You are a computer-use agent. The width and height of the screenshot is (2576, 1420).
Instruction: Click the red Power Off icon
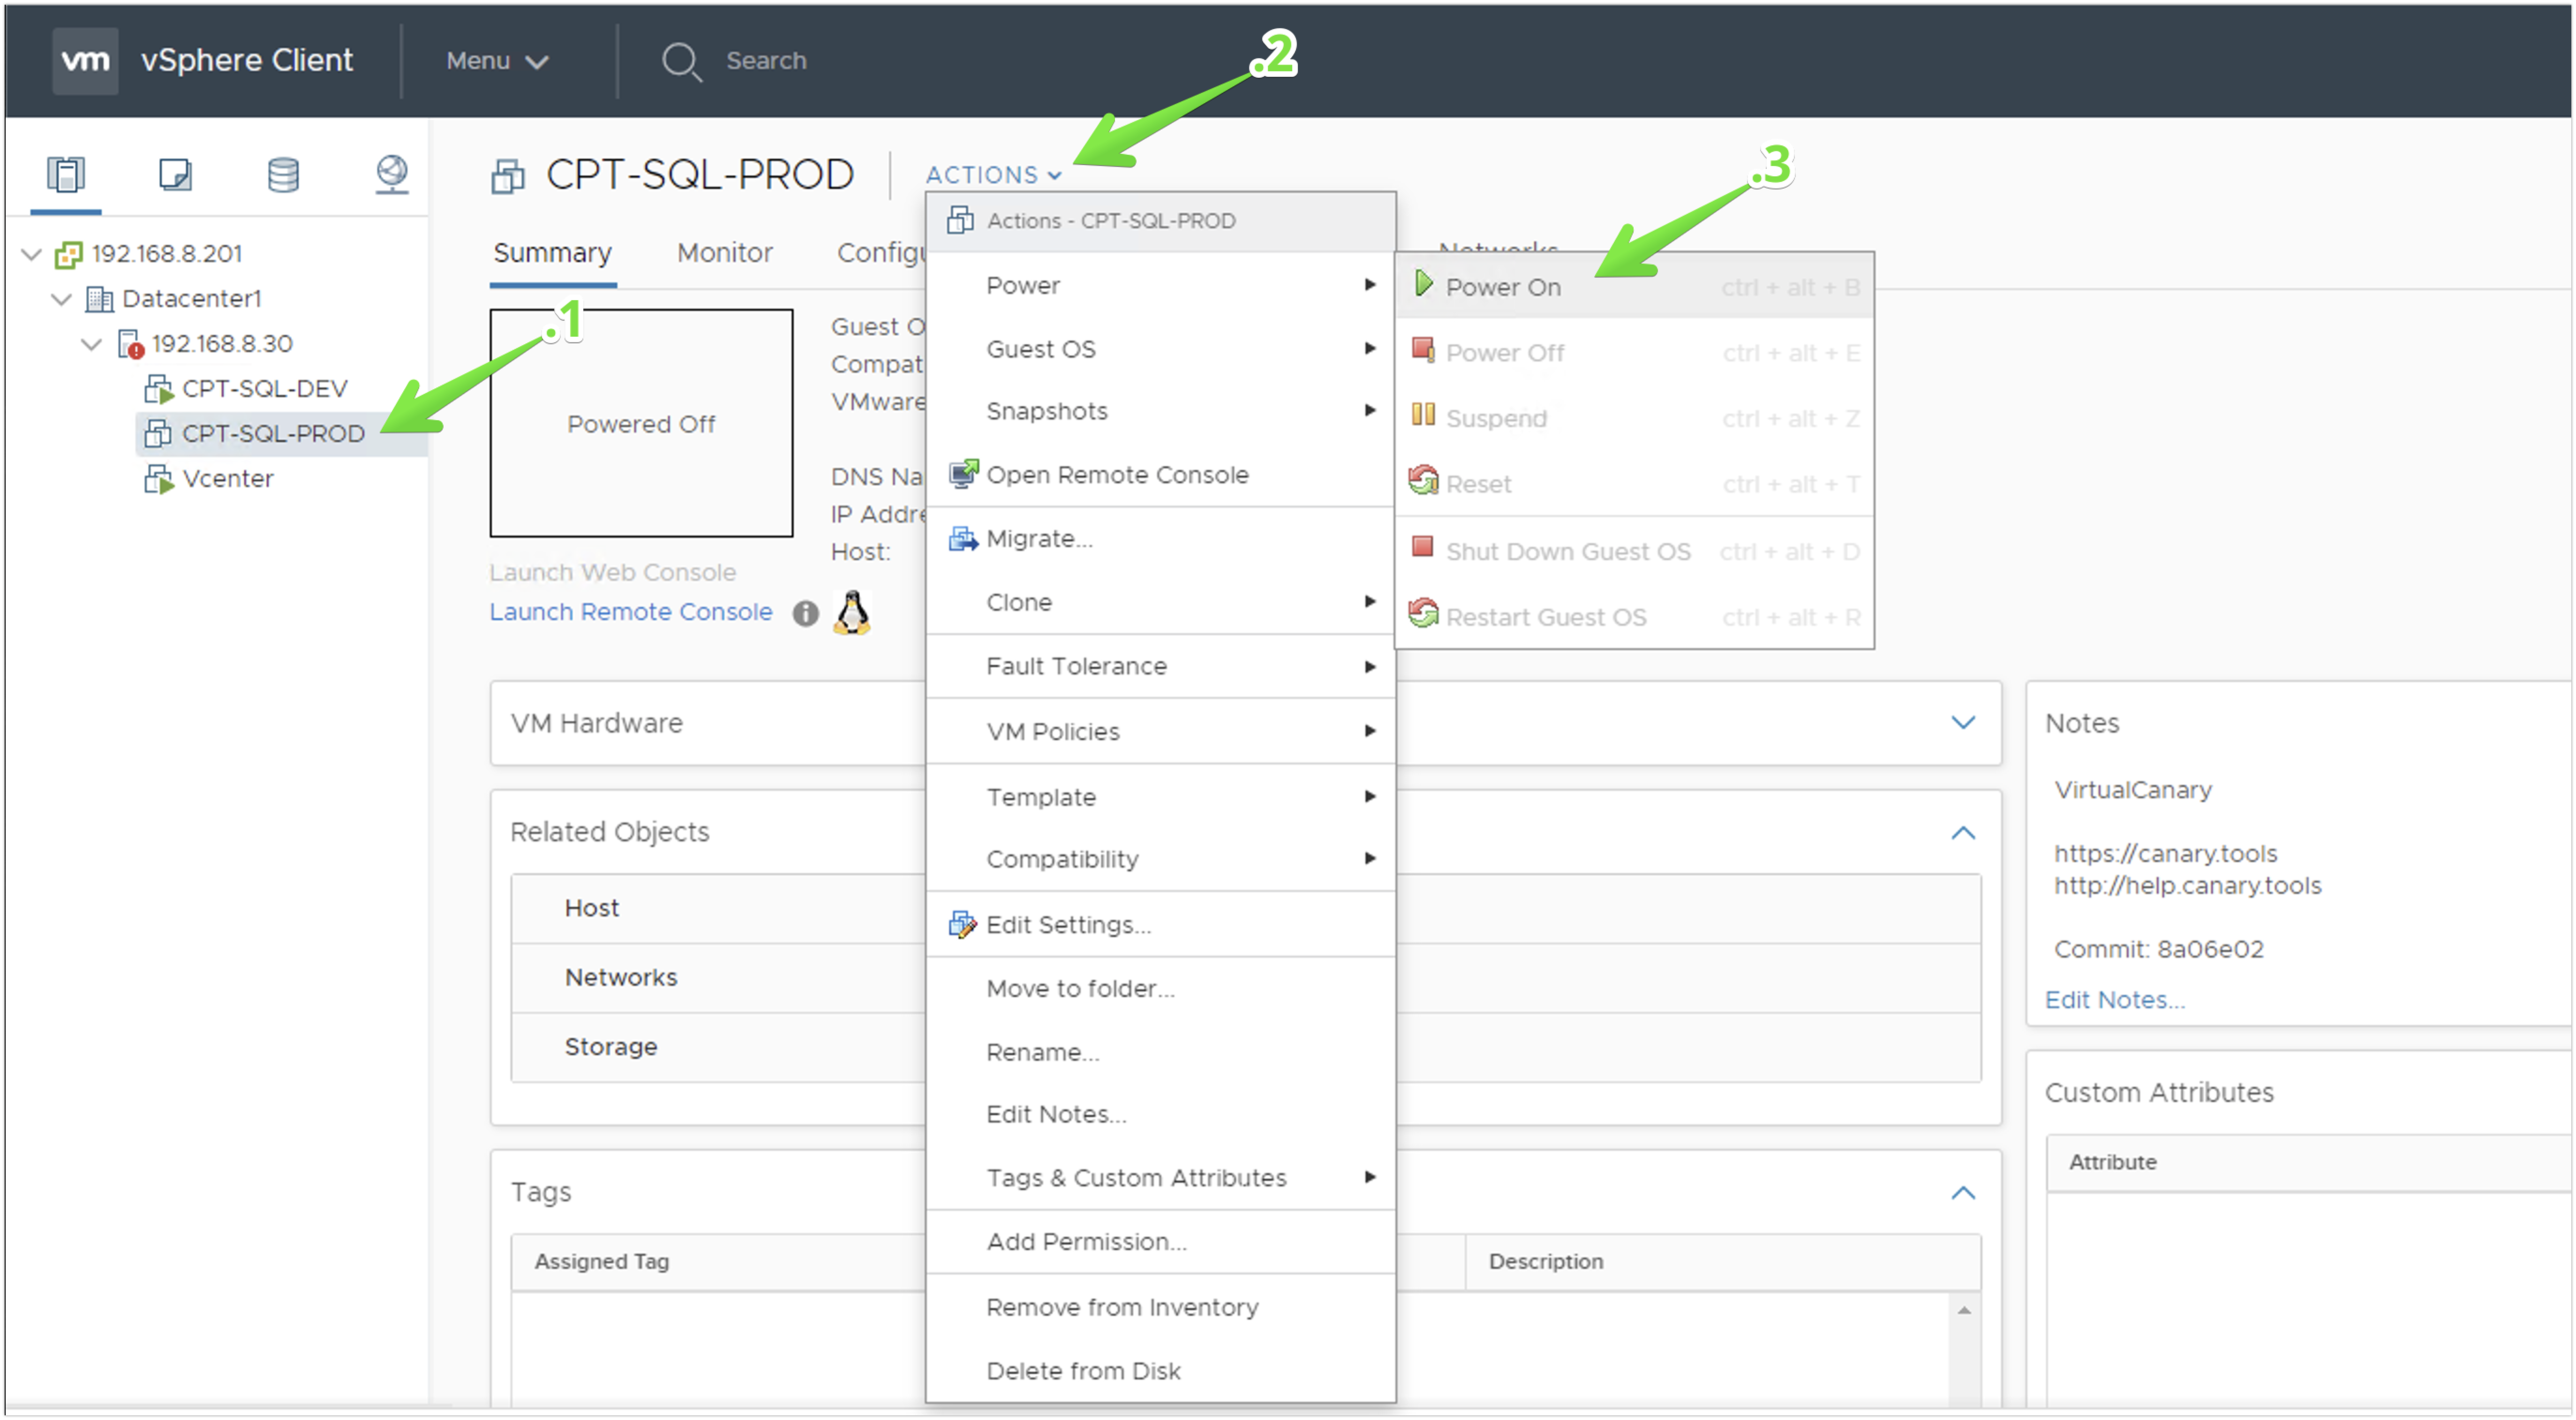(x=1423, y=349)
